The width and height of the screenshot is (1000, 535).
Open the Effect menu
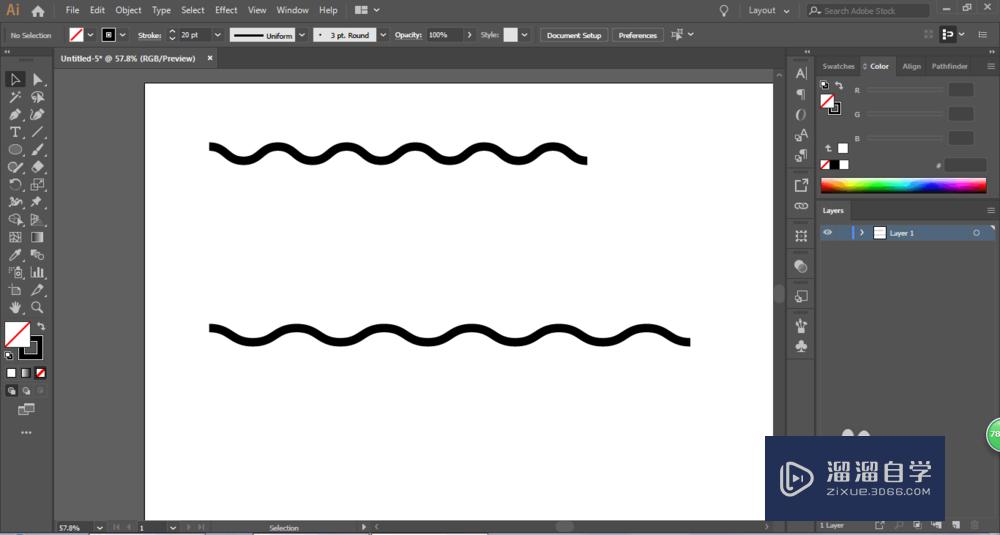point(226,10)
